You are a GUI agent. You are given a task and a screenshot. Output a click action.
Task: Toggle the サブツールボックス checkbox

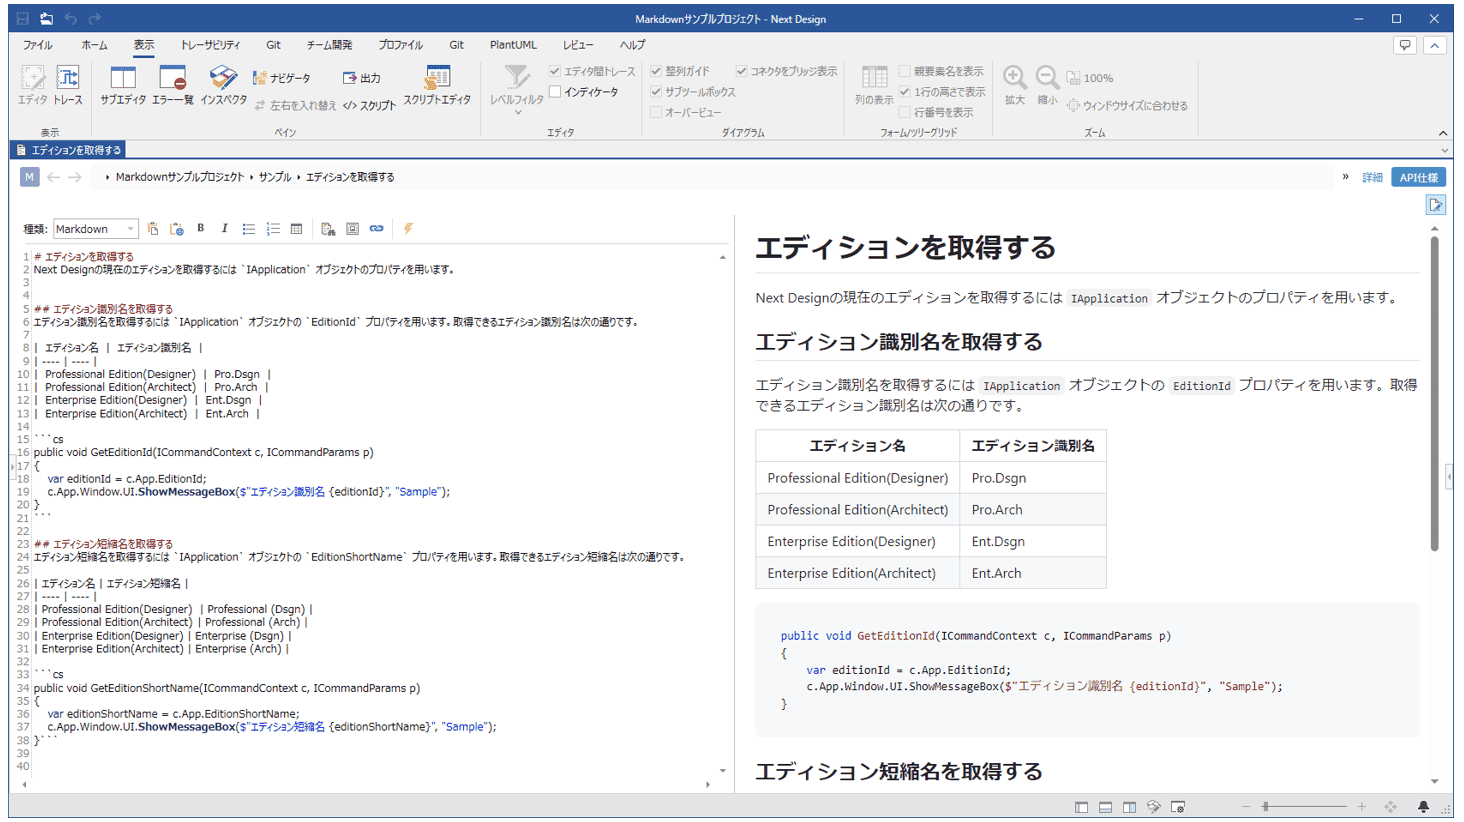(656, 92)
